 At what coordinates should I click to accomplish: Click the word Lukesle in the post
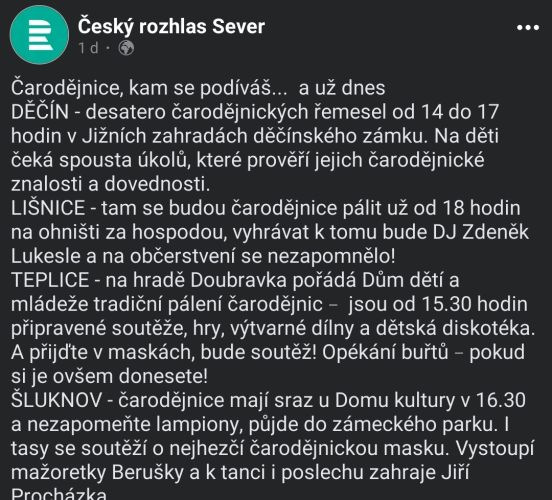click(46, 256)
